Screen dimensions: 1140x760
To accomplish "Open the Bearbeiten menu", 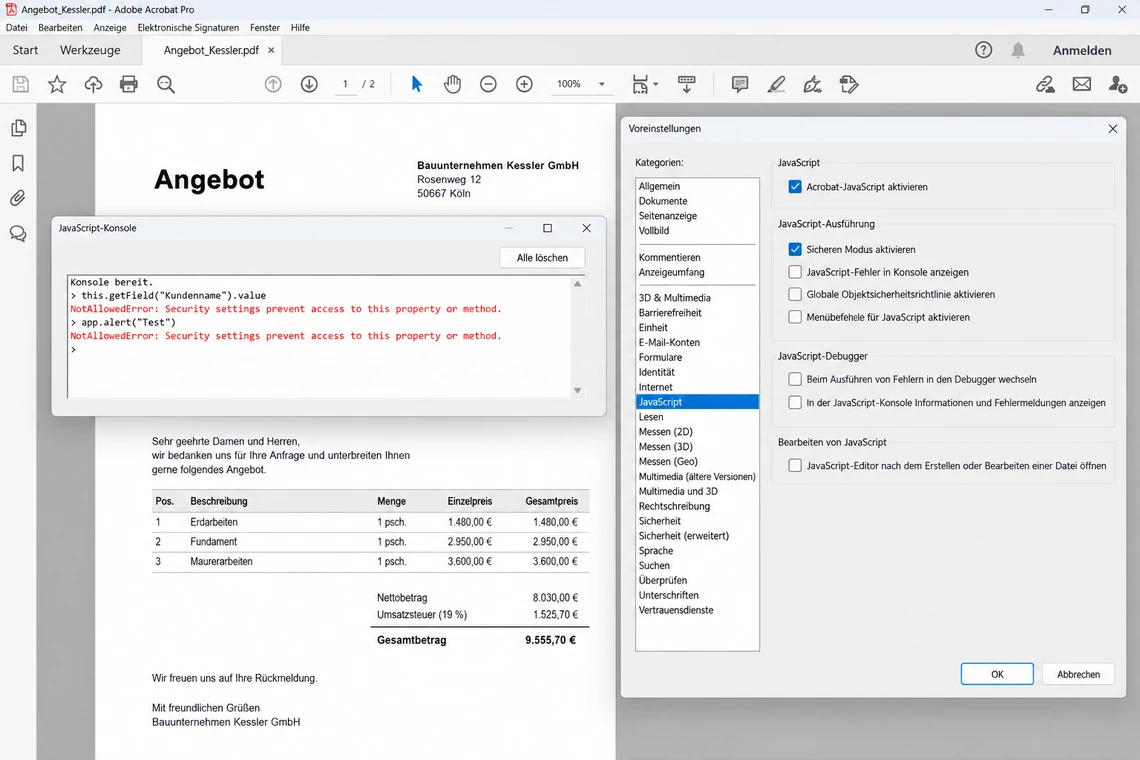I will [60, 28].
